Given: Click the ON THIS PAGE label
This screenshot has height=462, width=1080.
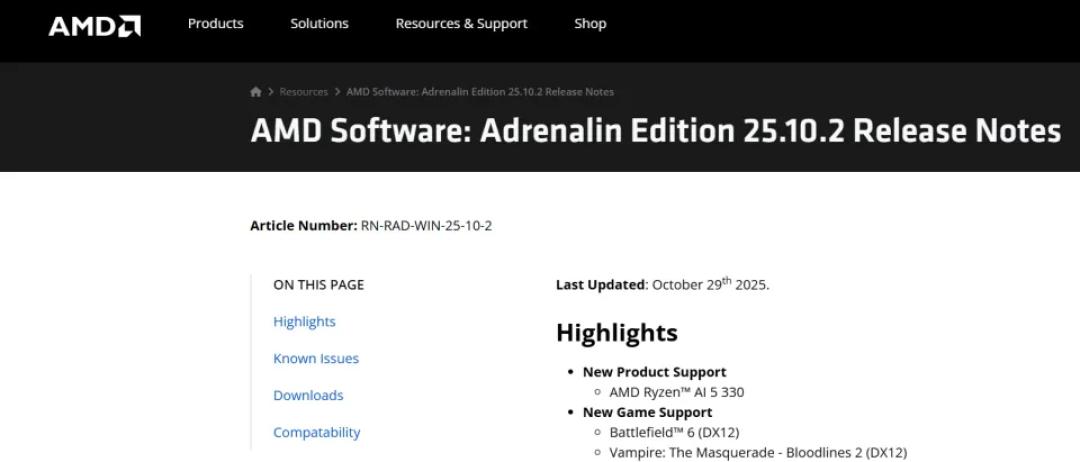Looking at the screenshot, I should [319, 285].
